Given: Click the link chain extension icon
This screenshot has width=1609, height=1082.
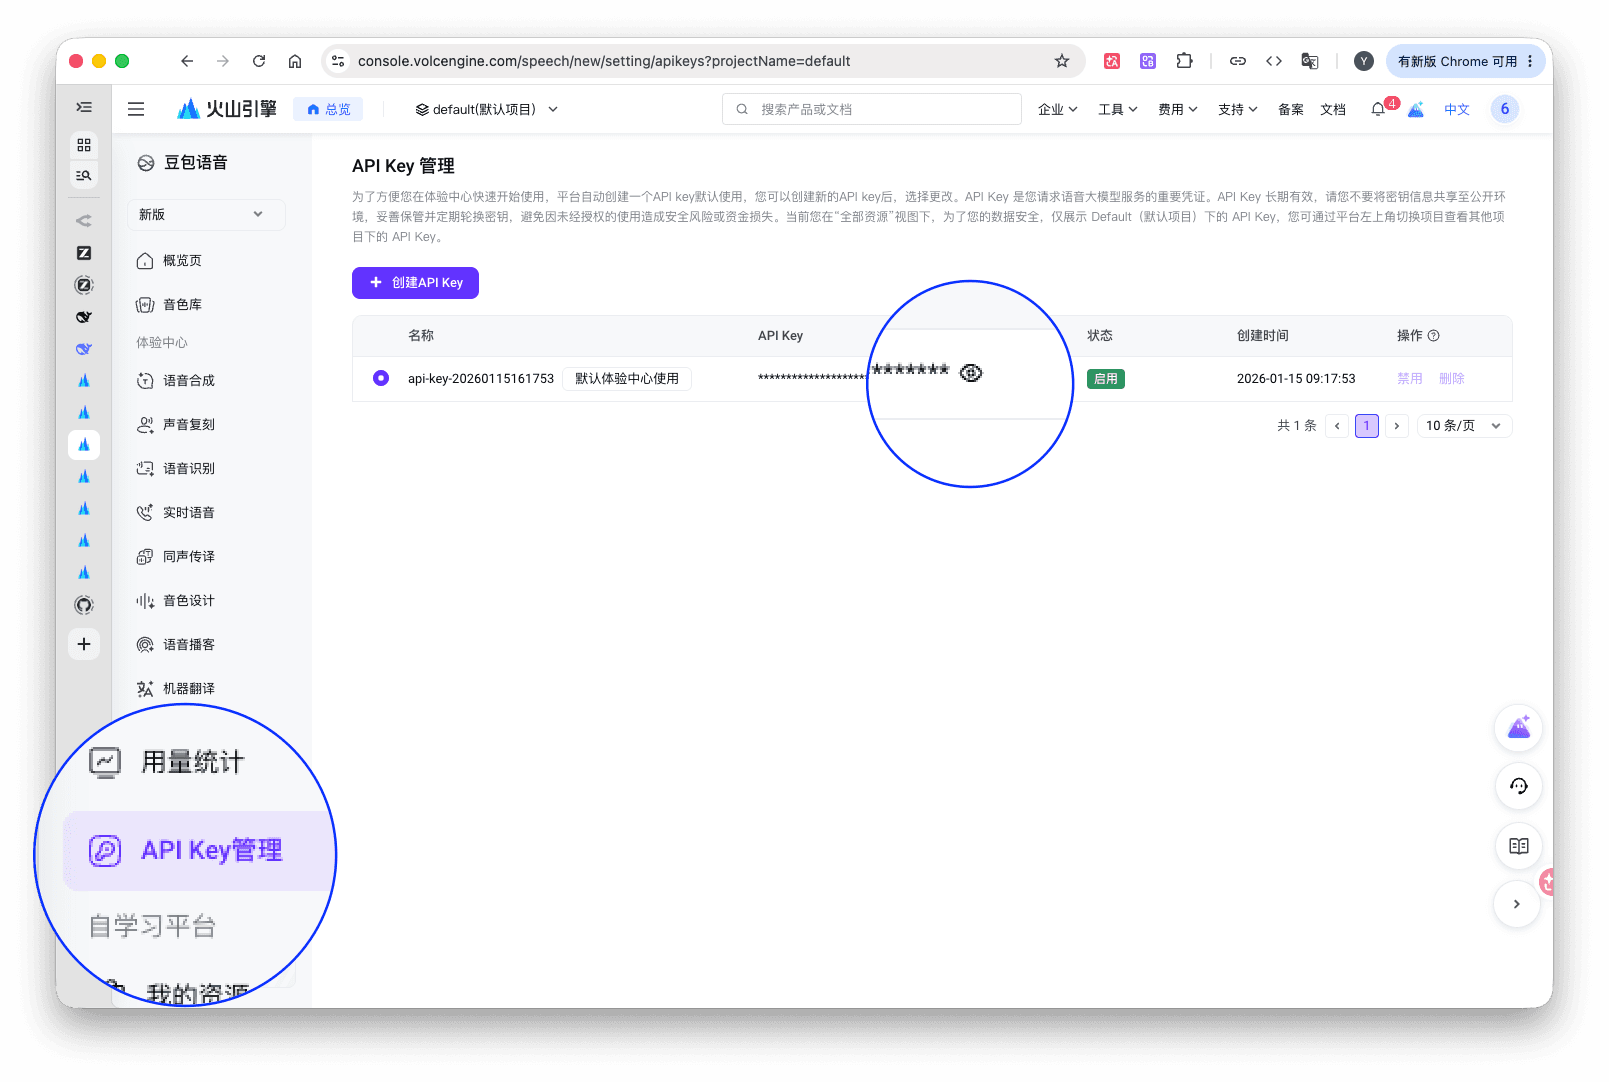Looking at the screenshot, I should (1238, 61).
